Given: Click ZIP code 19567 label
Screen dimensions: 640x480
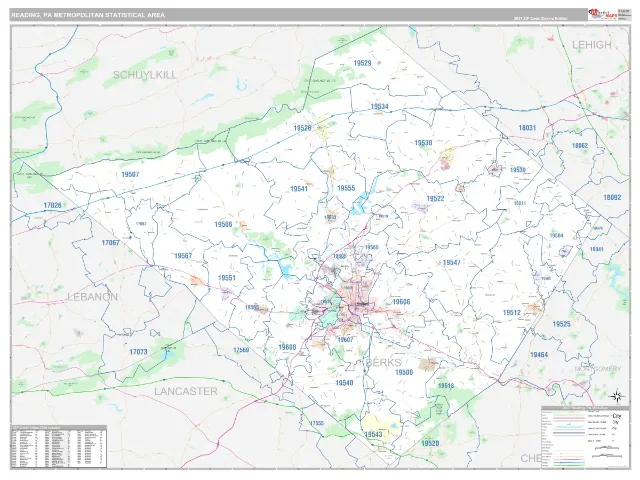Looking at the screenshot, I should click(183, 256).
